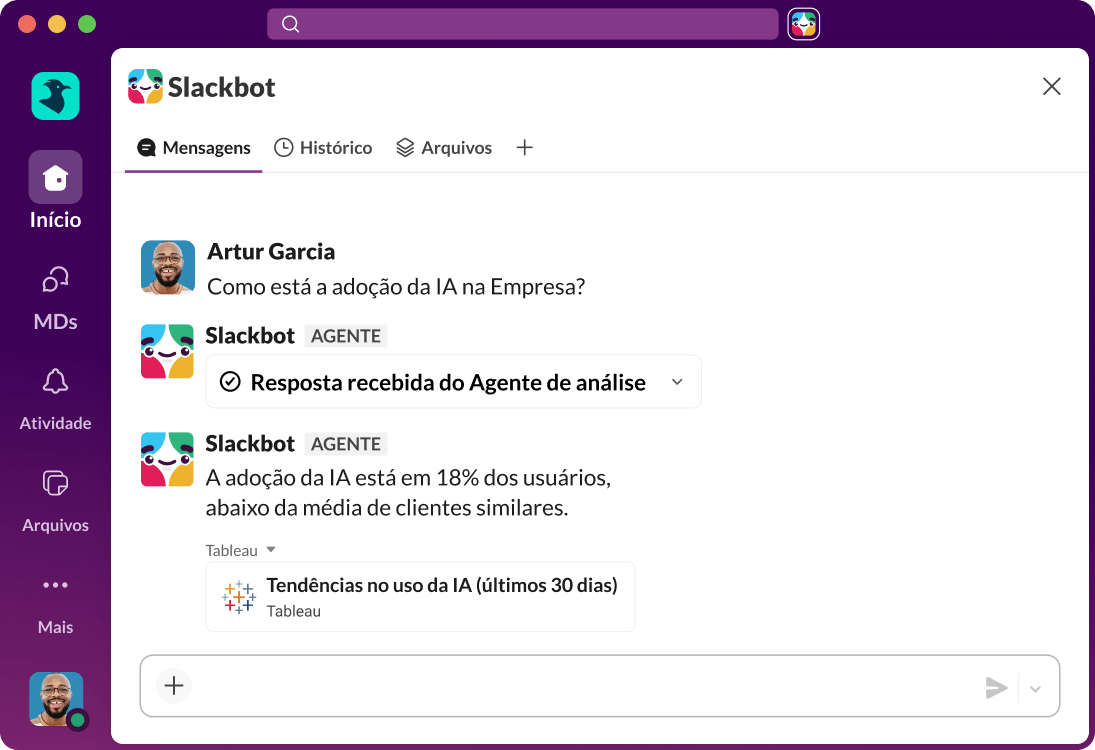Open MDs direct messages icon
This screenshot has width=1095, height=750.
pos(55,278)
